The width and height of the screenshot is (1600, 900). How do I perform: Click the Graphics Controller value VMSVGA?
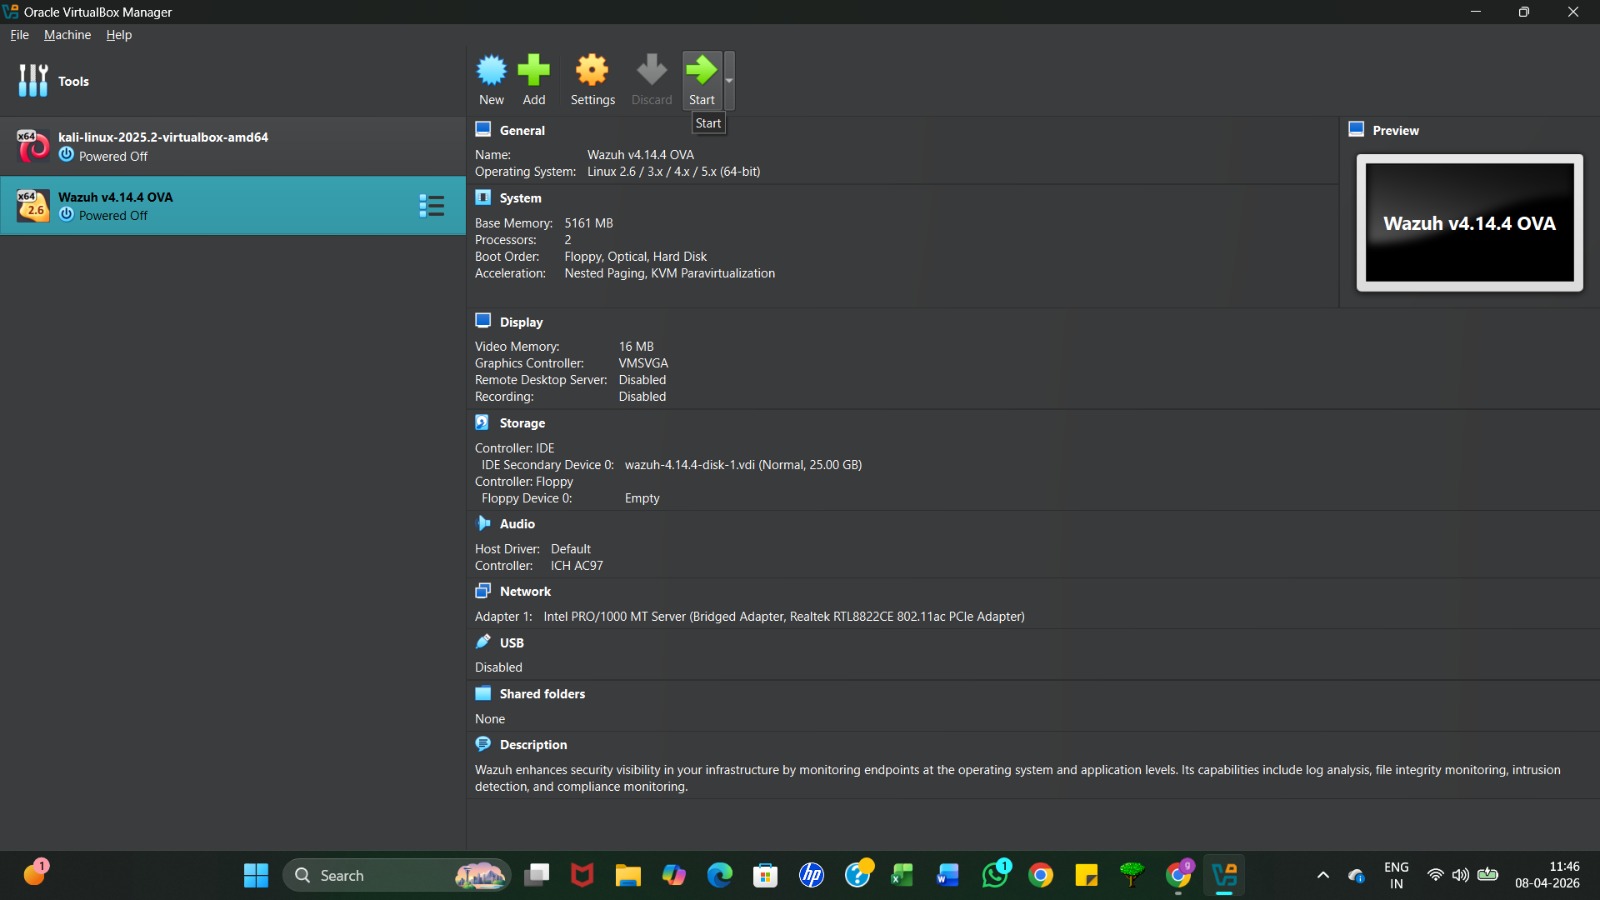643,364
